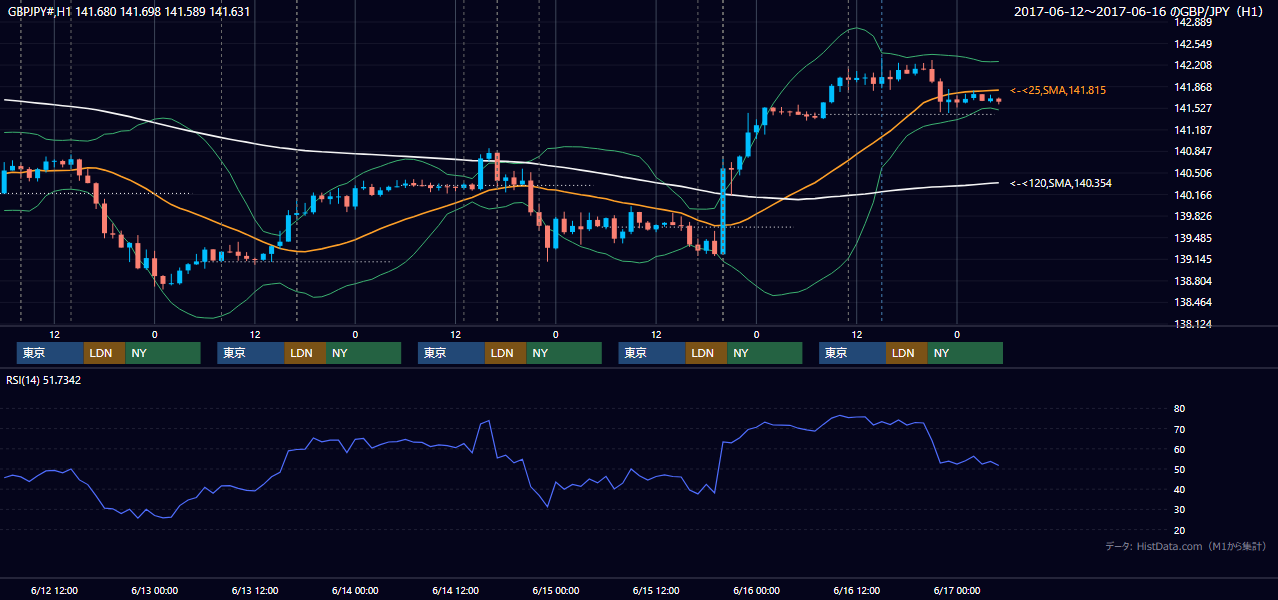Image resolution: width=1278 pixels, height=600 pixels.
Task: Click the rightmost NY session box
Action: (x=965, y=353)
